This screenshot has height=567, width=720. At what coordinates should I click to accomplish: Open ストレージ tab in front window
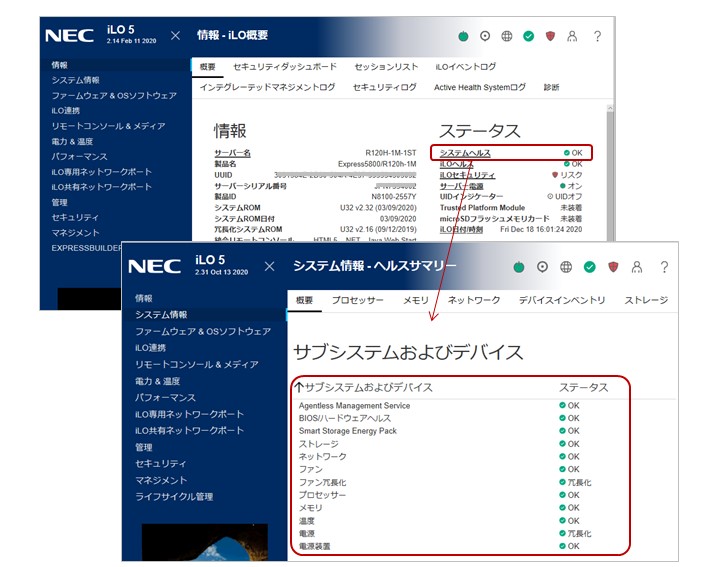coord(646,300)
